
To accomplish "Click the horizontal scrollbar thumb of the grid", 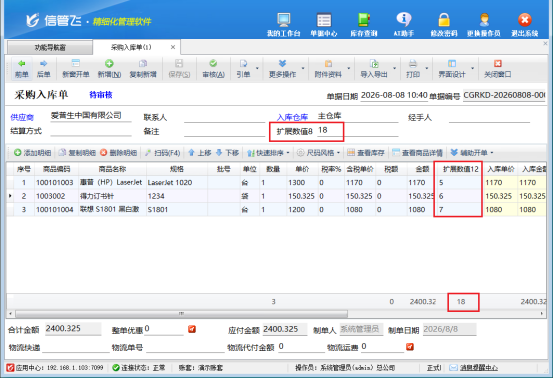I will [181, 313].
